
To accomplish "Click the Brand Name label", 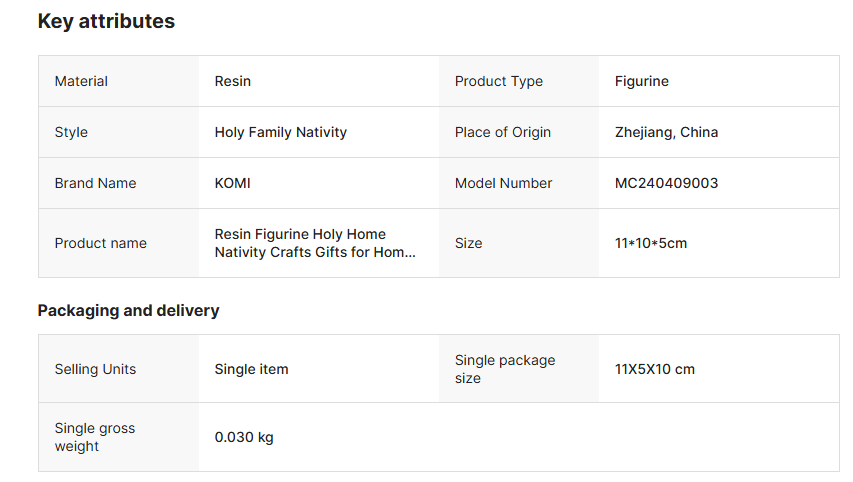I will (95, 183).
